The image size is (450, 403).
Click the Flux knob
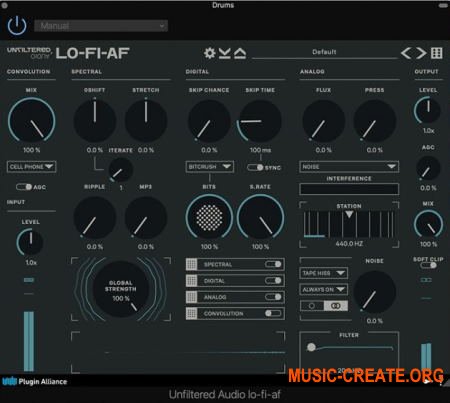pyautogui.click(x=324, y=120)
